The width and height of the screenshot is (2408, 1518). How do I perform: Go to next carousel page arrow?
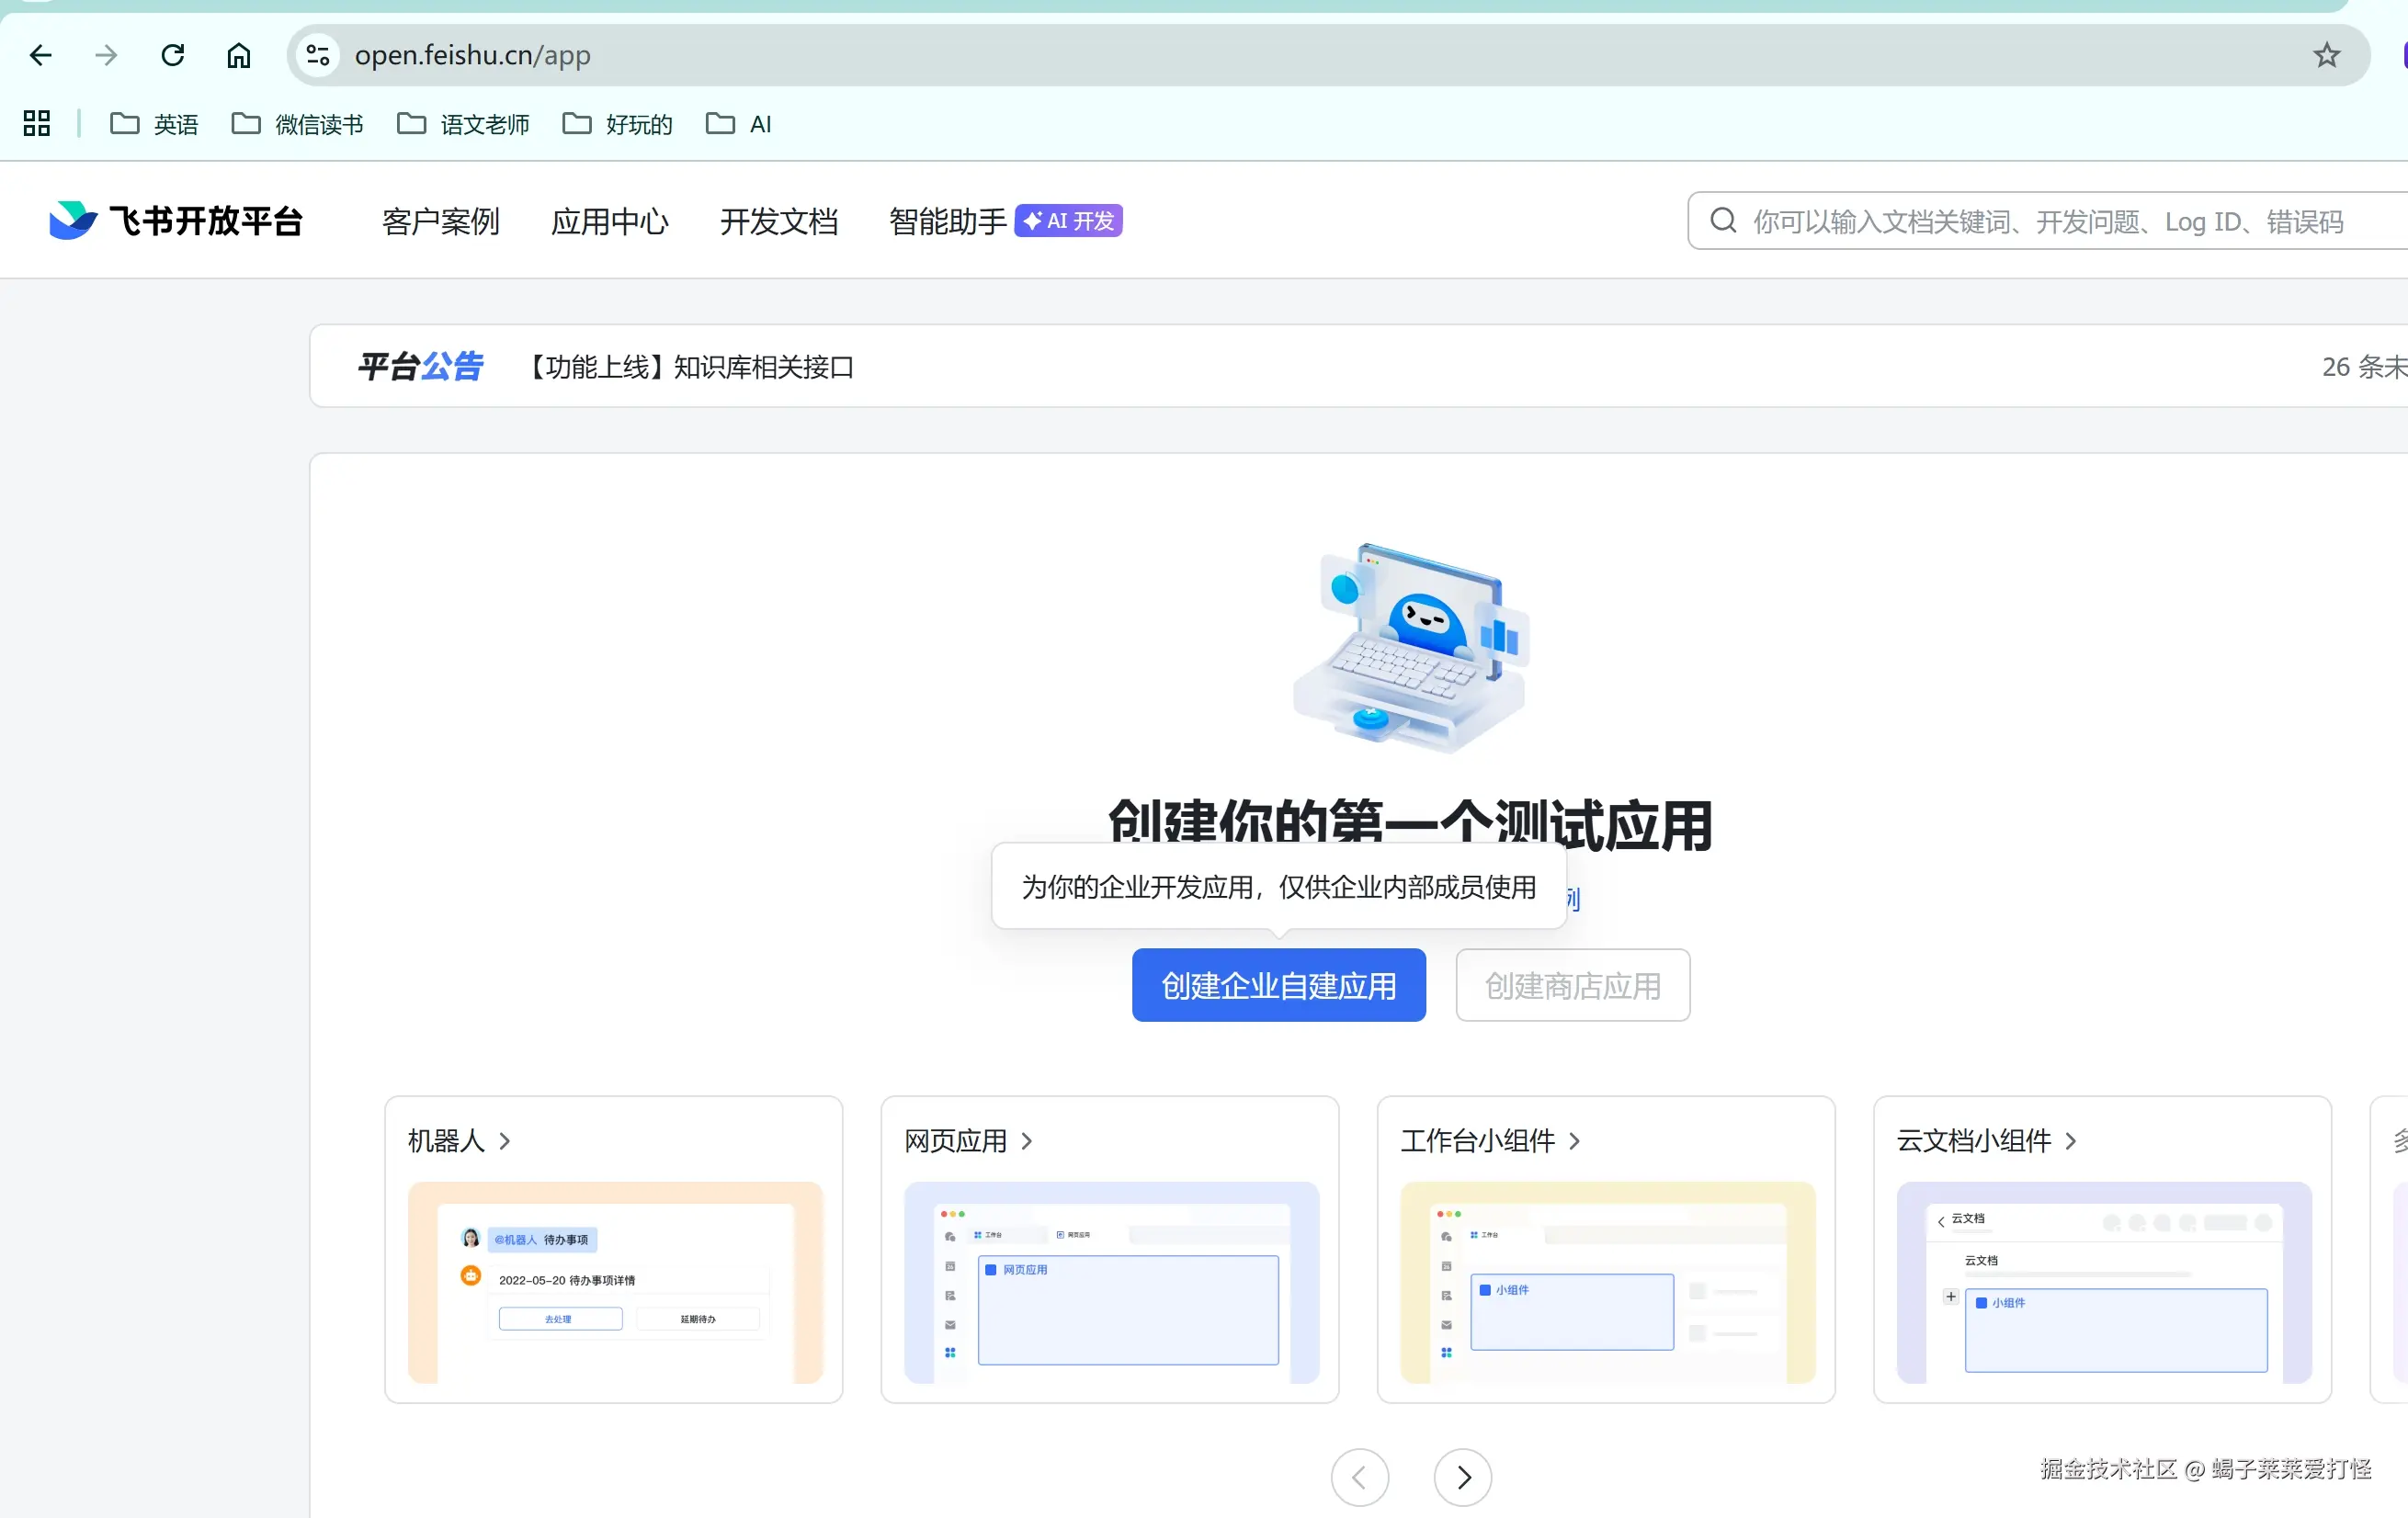point(1463,1476)
